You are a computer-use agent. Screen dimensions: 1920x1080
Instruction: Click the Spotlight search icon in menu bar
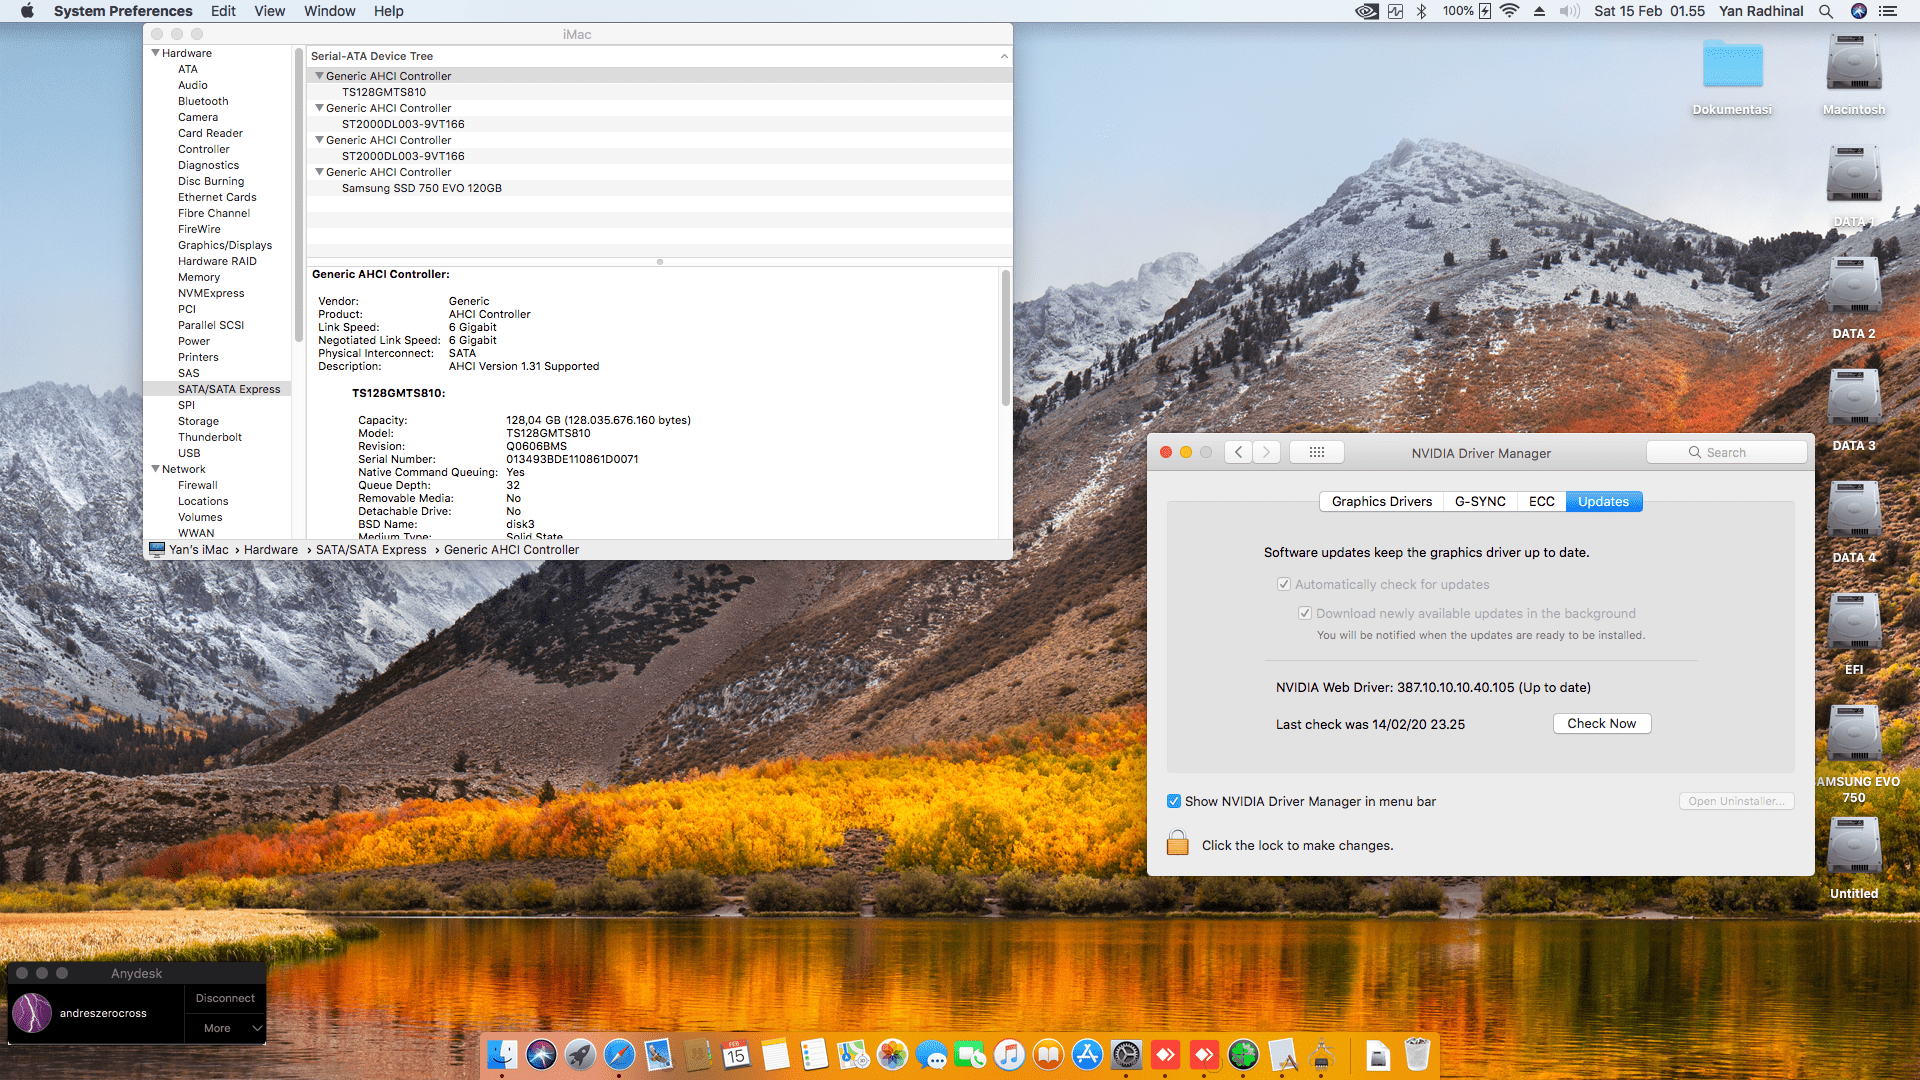[x=1825, y=11]
